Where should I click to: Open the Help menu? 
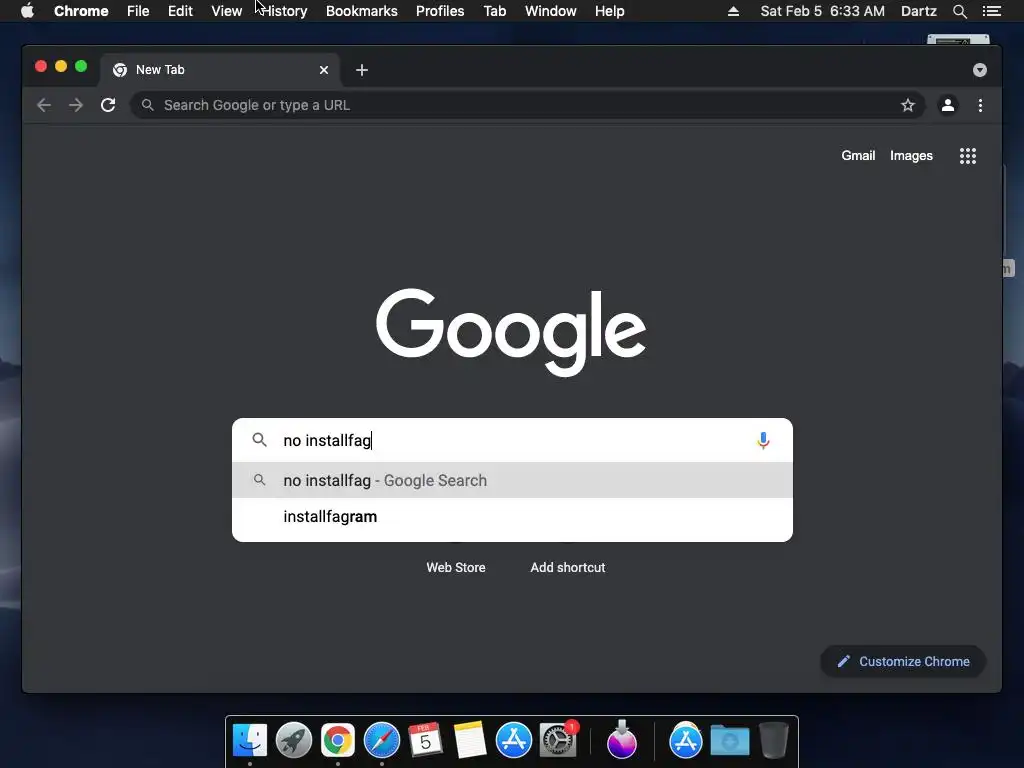[609, 11]
